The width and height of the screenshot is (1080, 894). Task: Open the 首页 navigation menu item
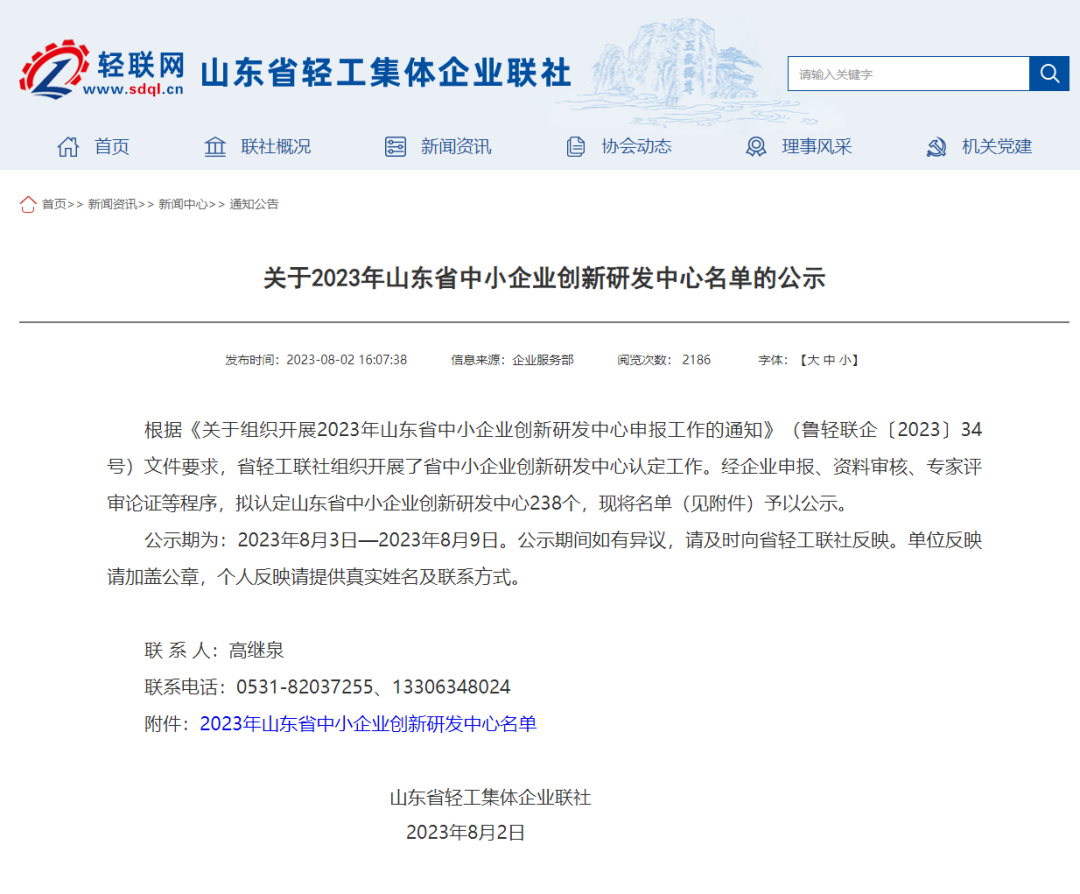pyautogui.click(x=112, y=147)
